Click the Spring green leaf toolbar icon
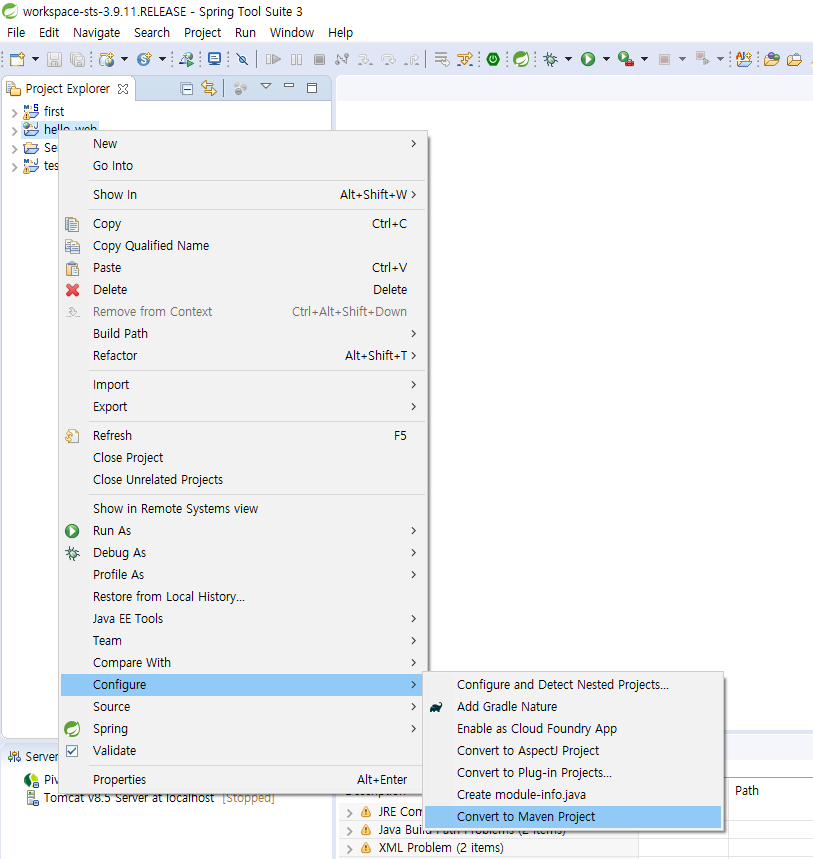The image size is (813, 859). tap(521, 60)
